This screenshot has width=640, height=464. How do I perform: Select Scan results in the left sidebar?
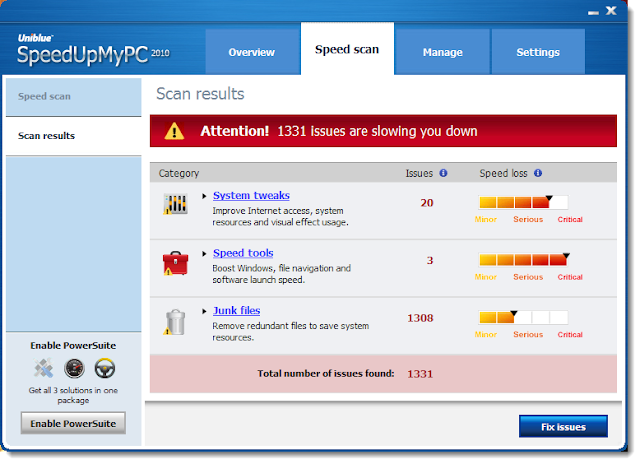pos(73,136)
